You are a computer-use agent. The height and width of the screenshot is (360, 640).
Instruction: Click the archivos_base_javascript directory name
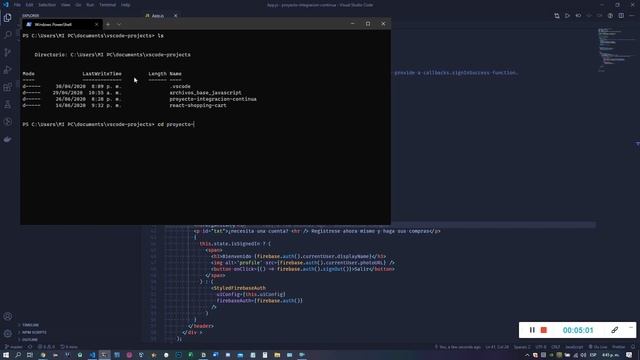205,93
